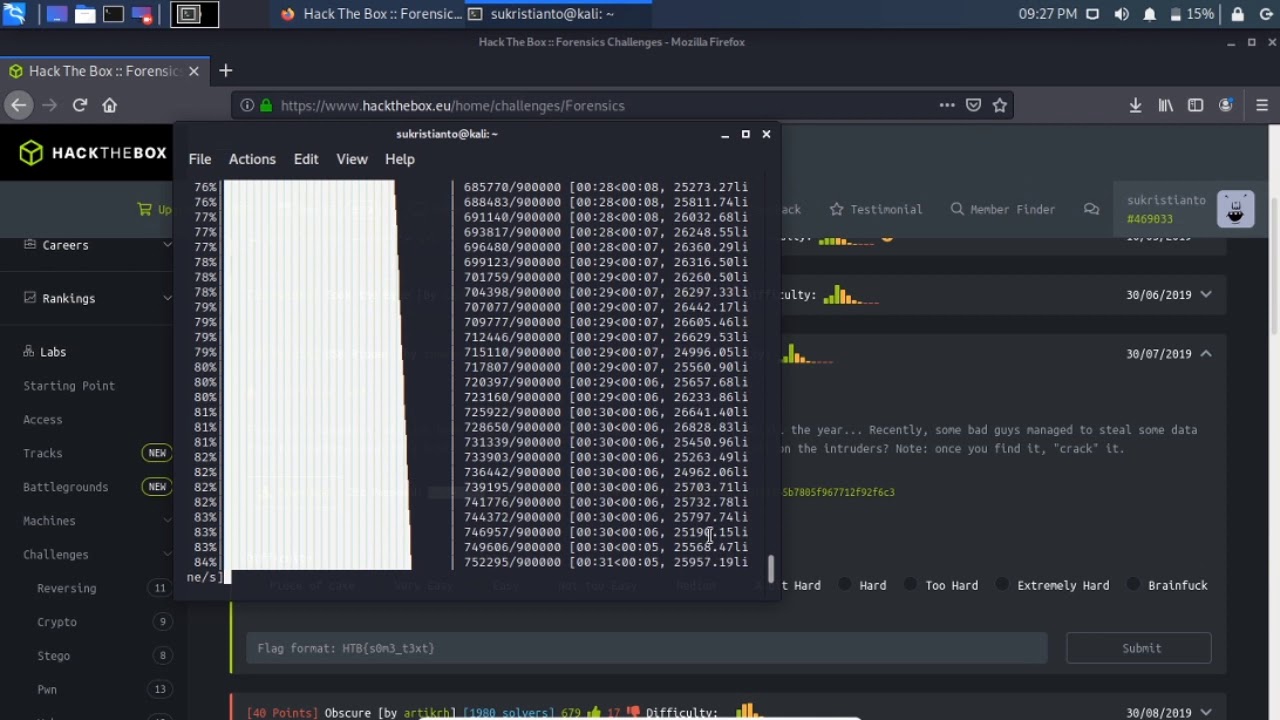The width and height of the screenshot is (1280, 720).
Task: Open notifications bell in the top panel
Action: pyautogui.click(x=1150, y=14)
